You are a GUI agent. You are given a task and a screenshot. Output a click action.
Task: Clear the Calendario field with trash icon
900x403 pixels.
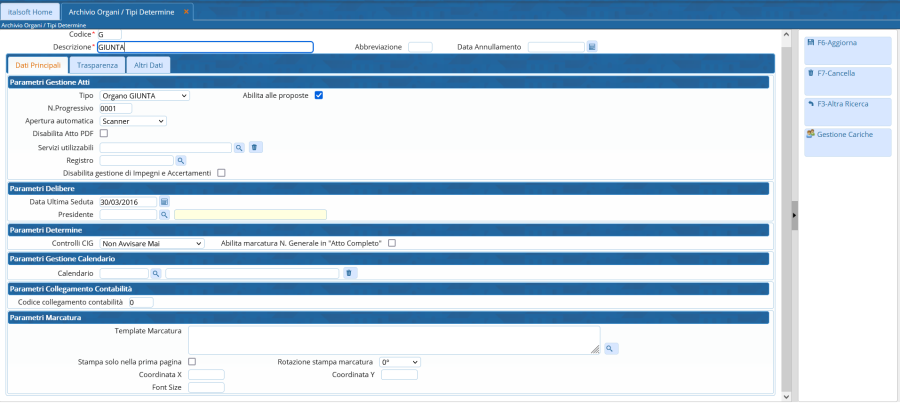tap(349, 272)
